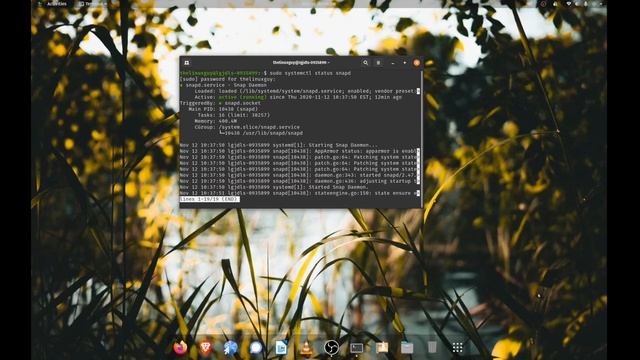This screenshot has height=360, width=640.
Task: Click the 'TriggeredBy: snapd.socket' line
Action: [220, 103]
